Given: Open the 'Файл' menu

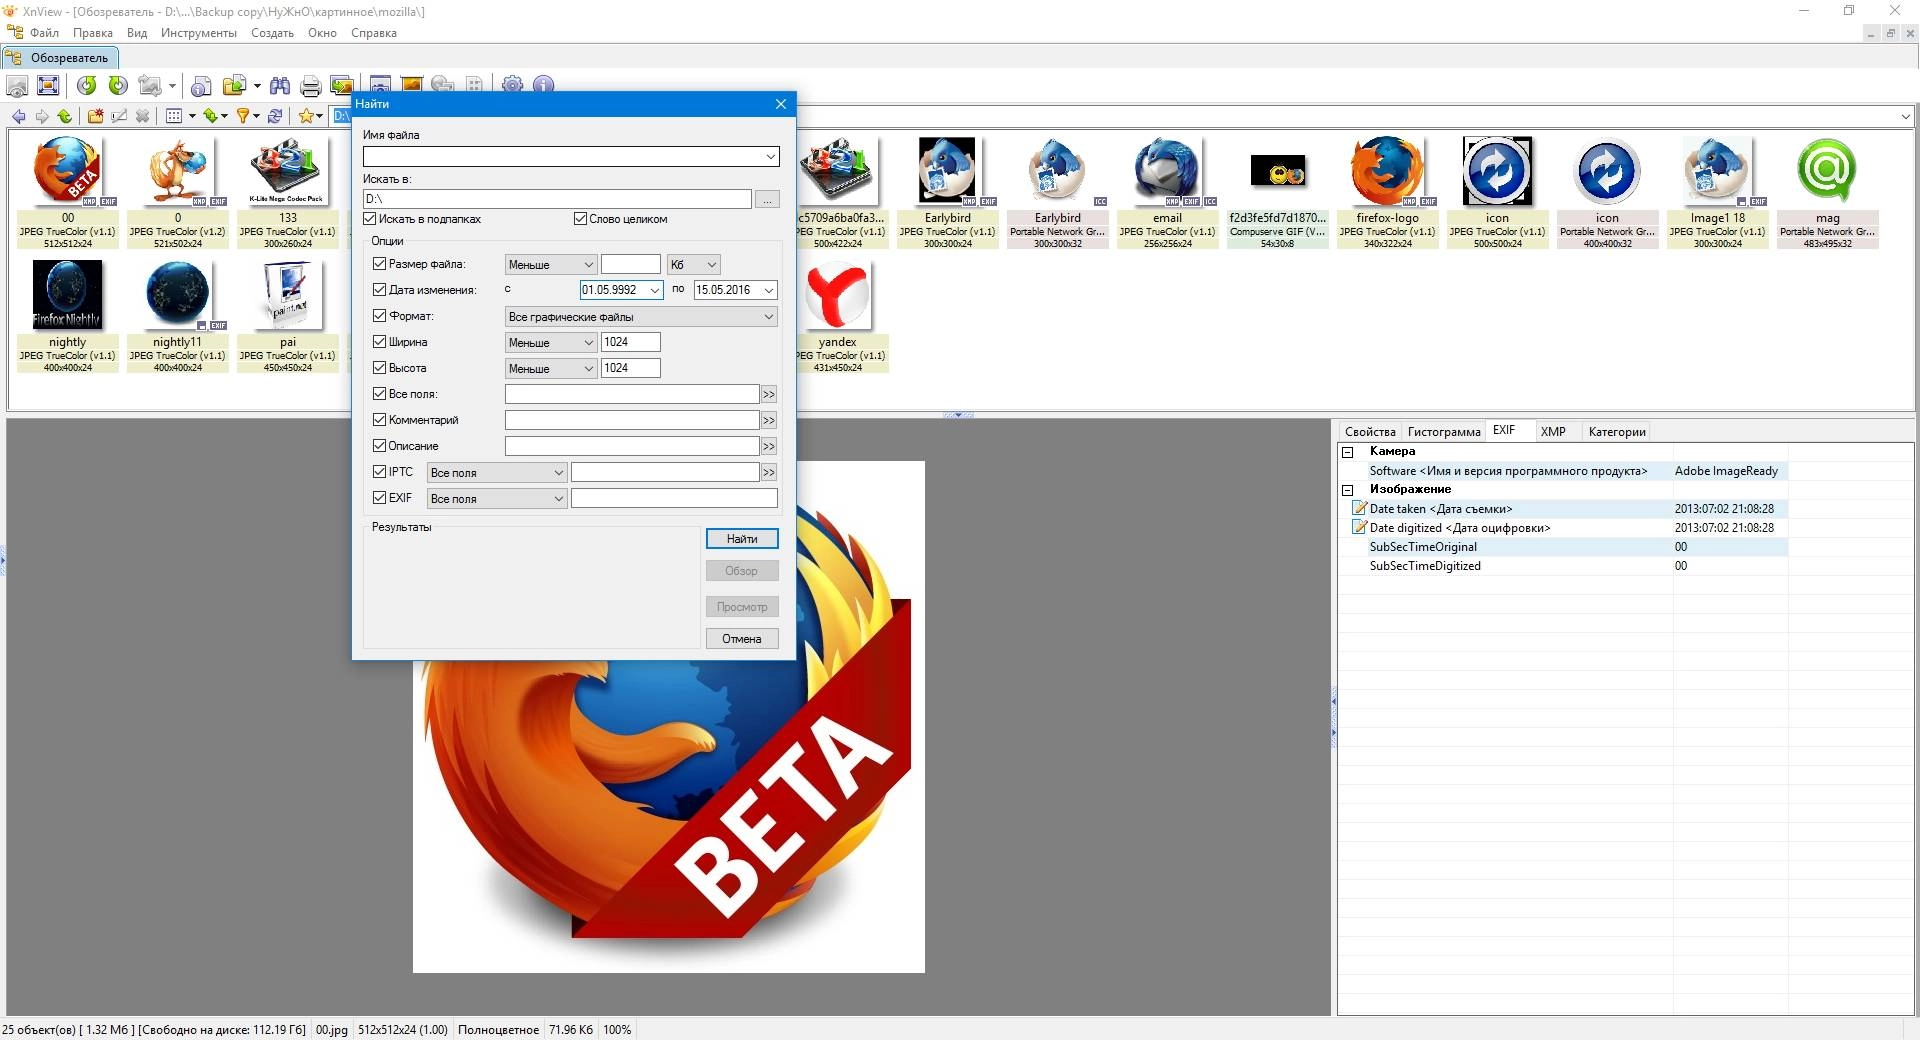Looking at the screenshot, I should coord(44,33).
